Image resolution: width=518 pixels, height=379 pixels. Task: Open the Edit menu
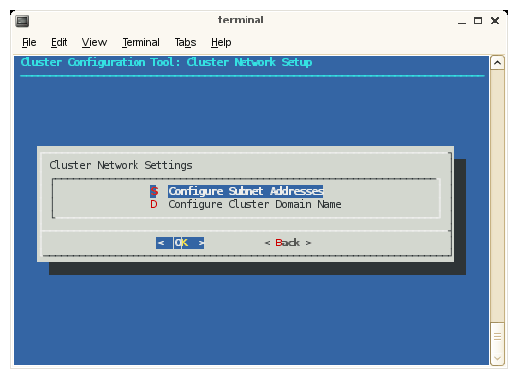click(59, 42)
